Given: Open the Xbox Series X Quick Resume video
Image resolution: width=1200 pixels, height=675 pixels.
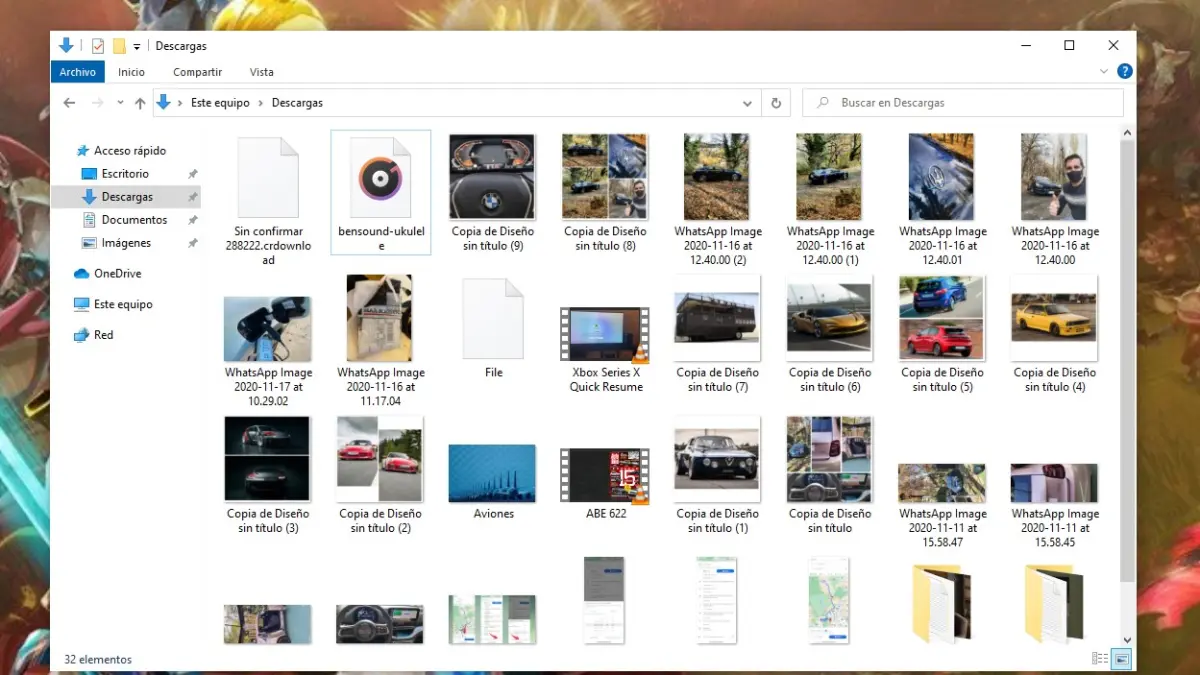Looking at the screenshot, I should (x=605, y=336).
